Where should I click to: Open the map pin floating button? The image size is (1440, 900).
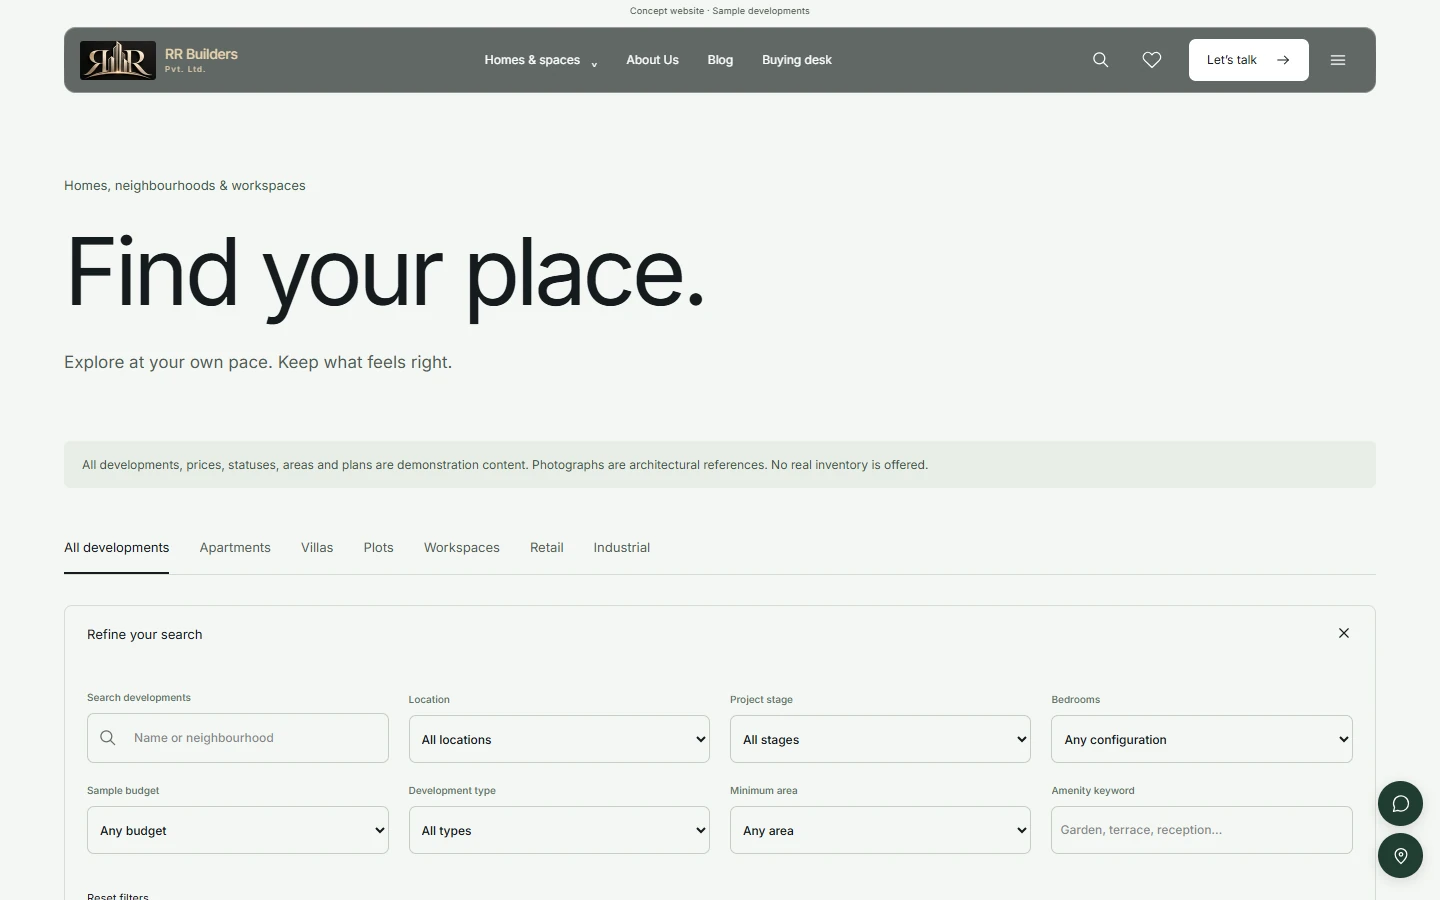tap(1400, 855)
